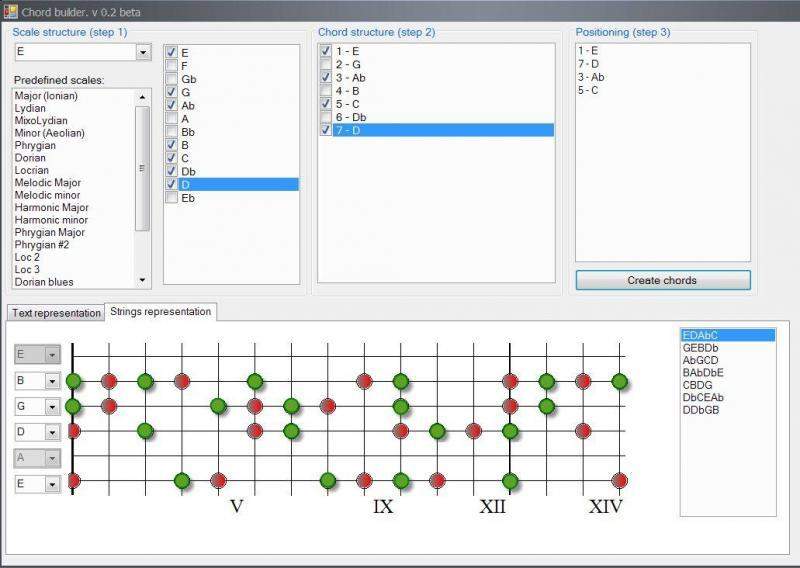Uncheck the '5 - C' chord structure checkbox
Viewport: 800px width, 568px height.
(326, 103)
